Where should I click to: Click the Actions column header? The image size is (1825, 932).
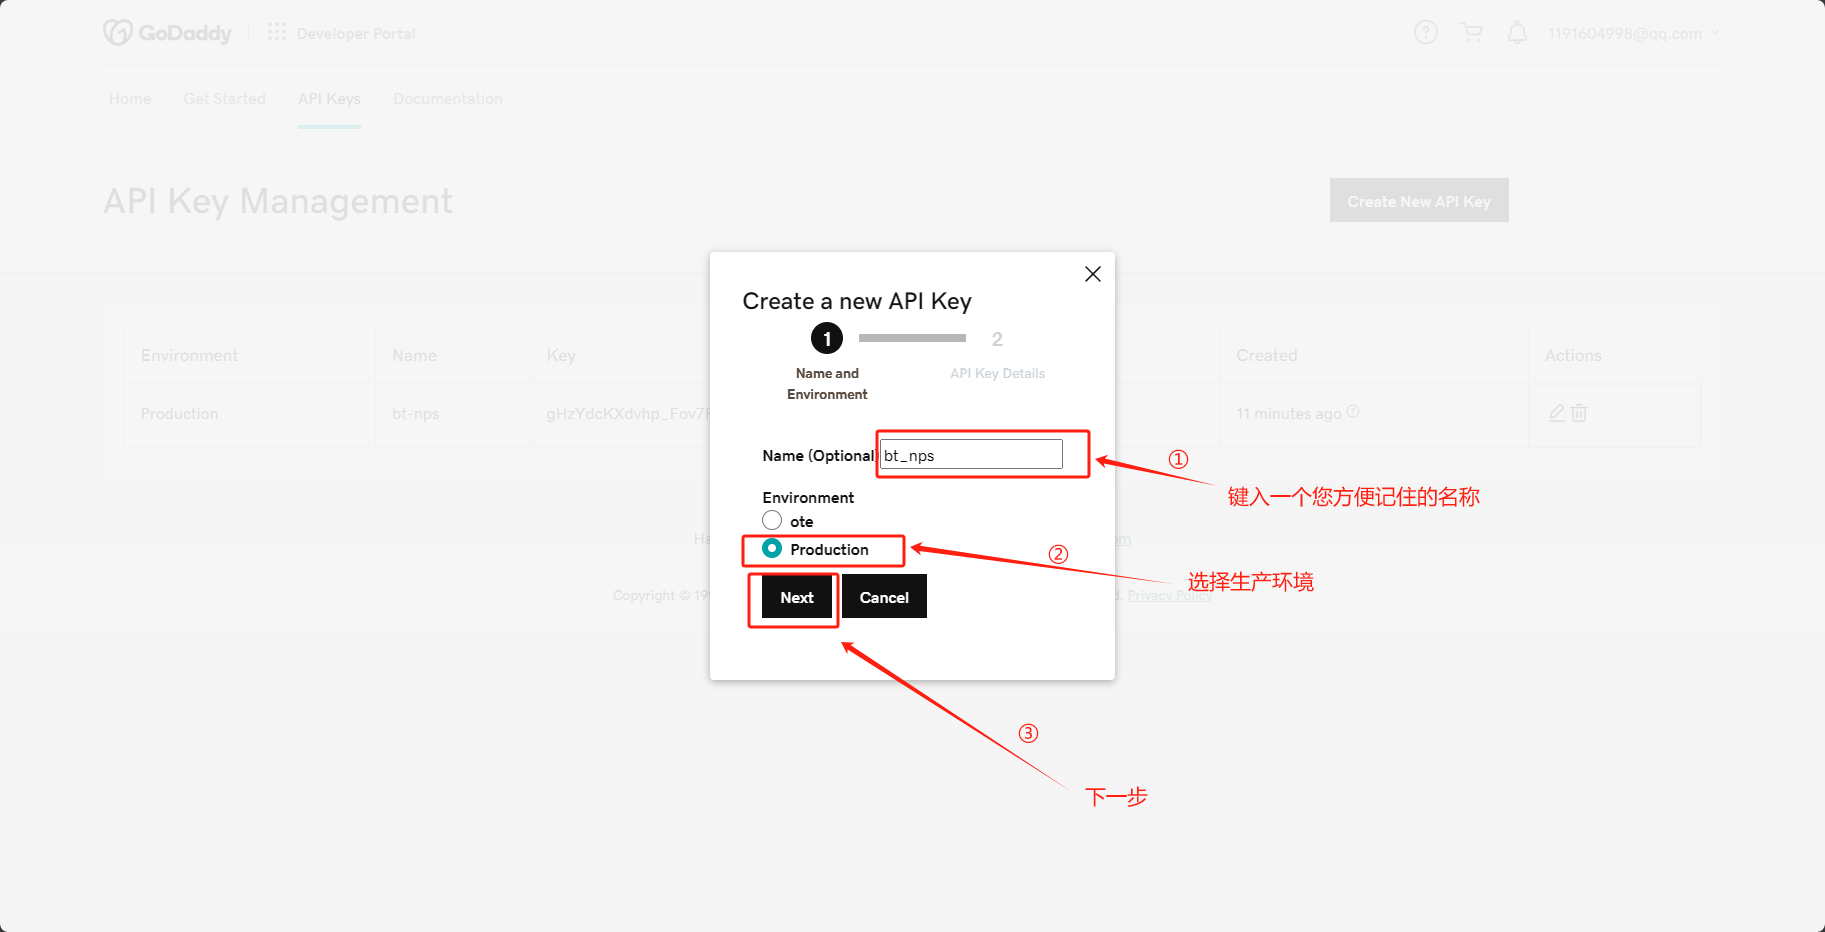tap(1573, 355)
